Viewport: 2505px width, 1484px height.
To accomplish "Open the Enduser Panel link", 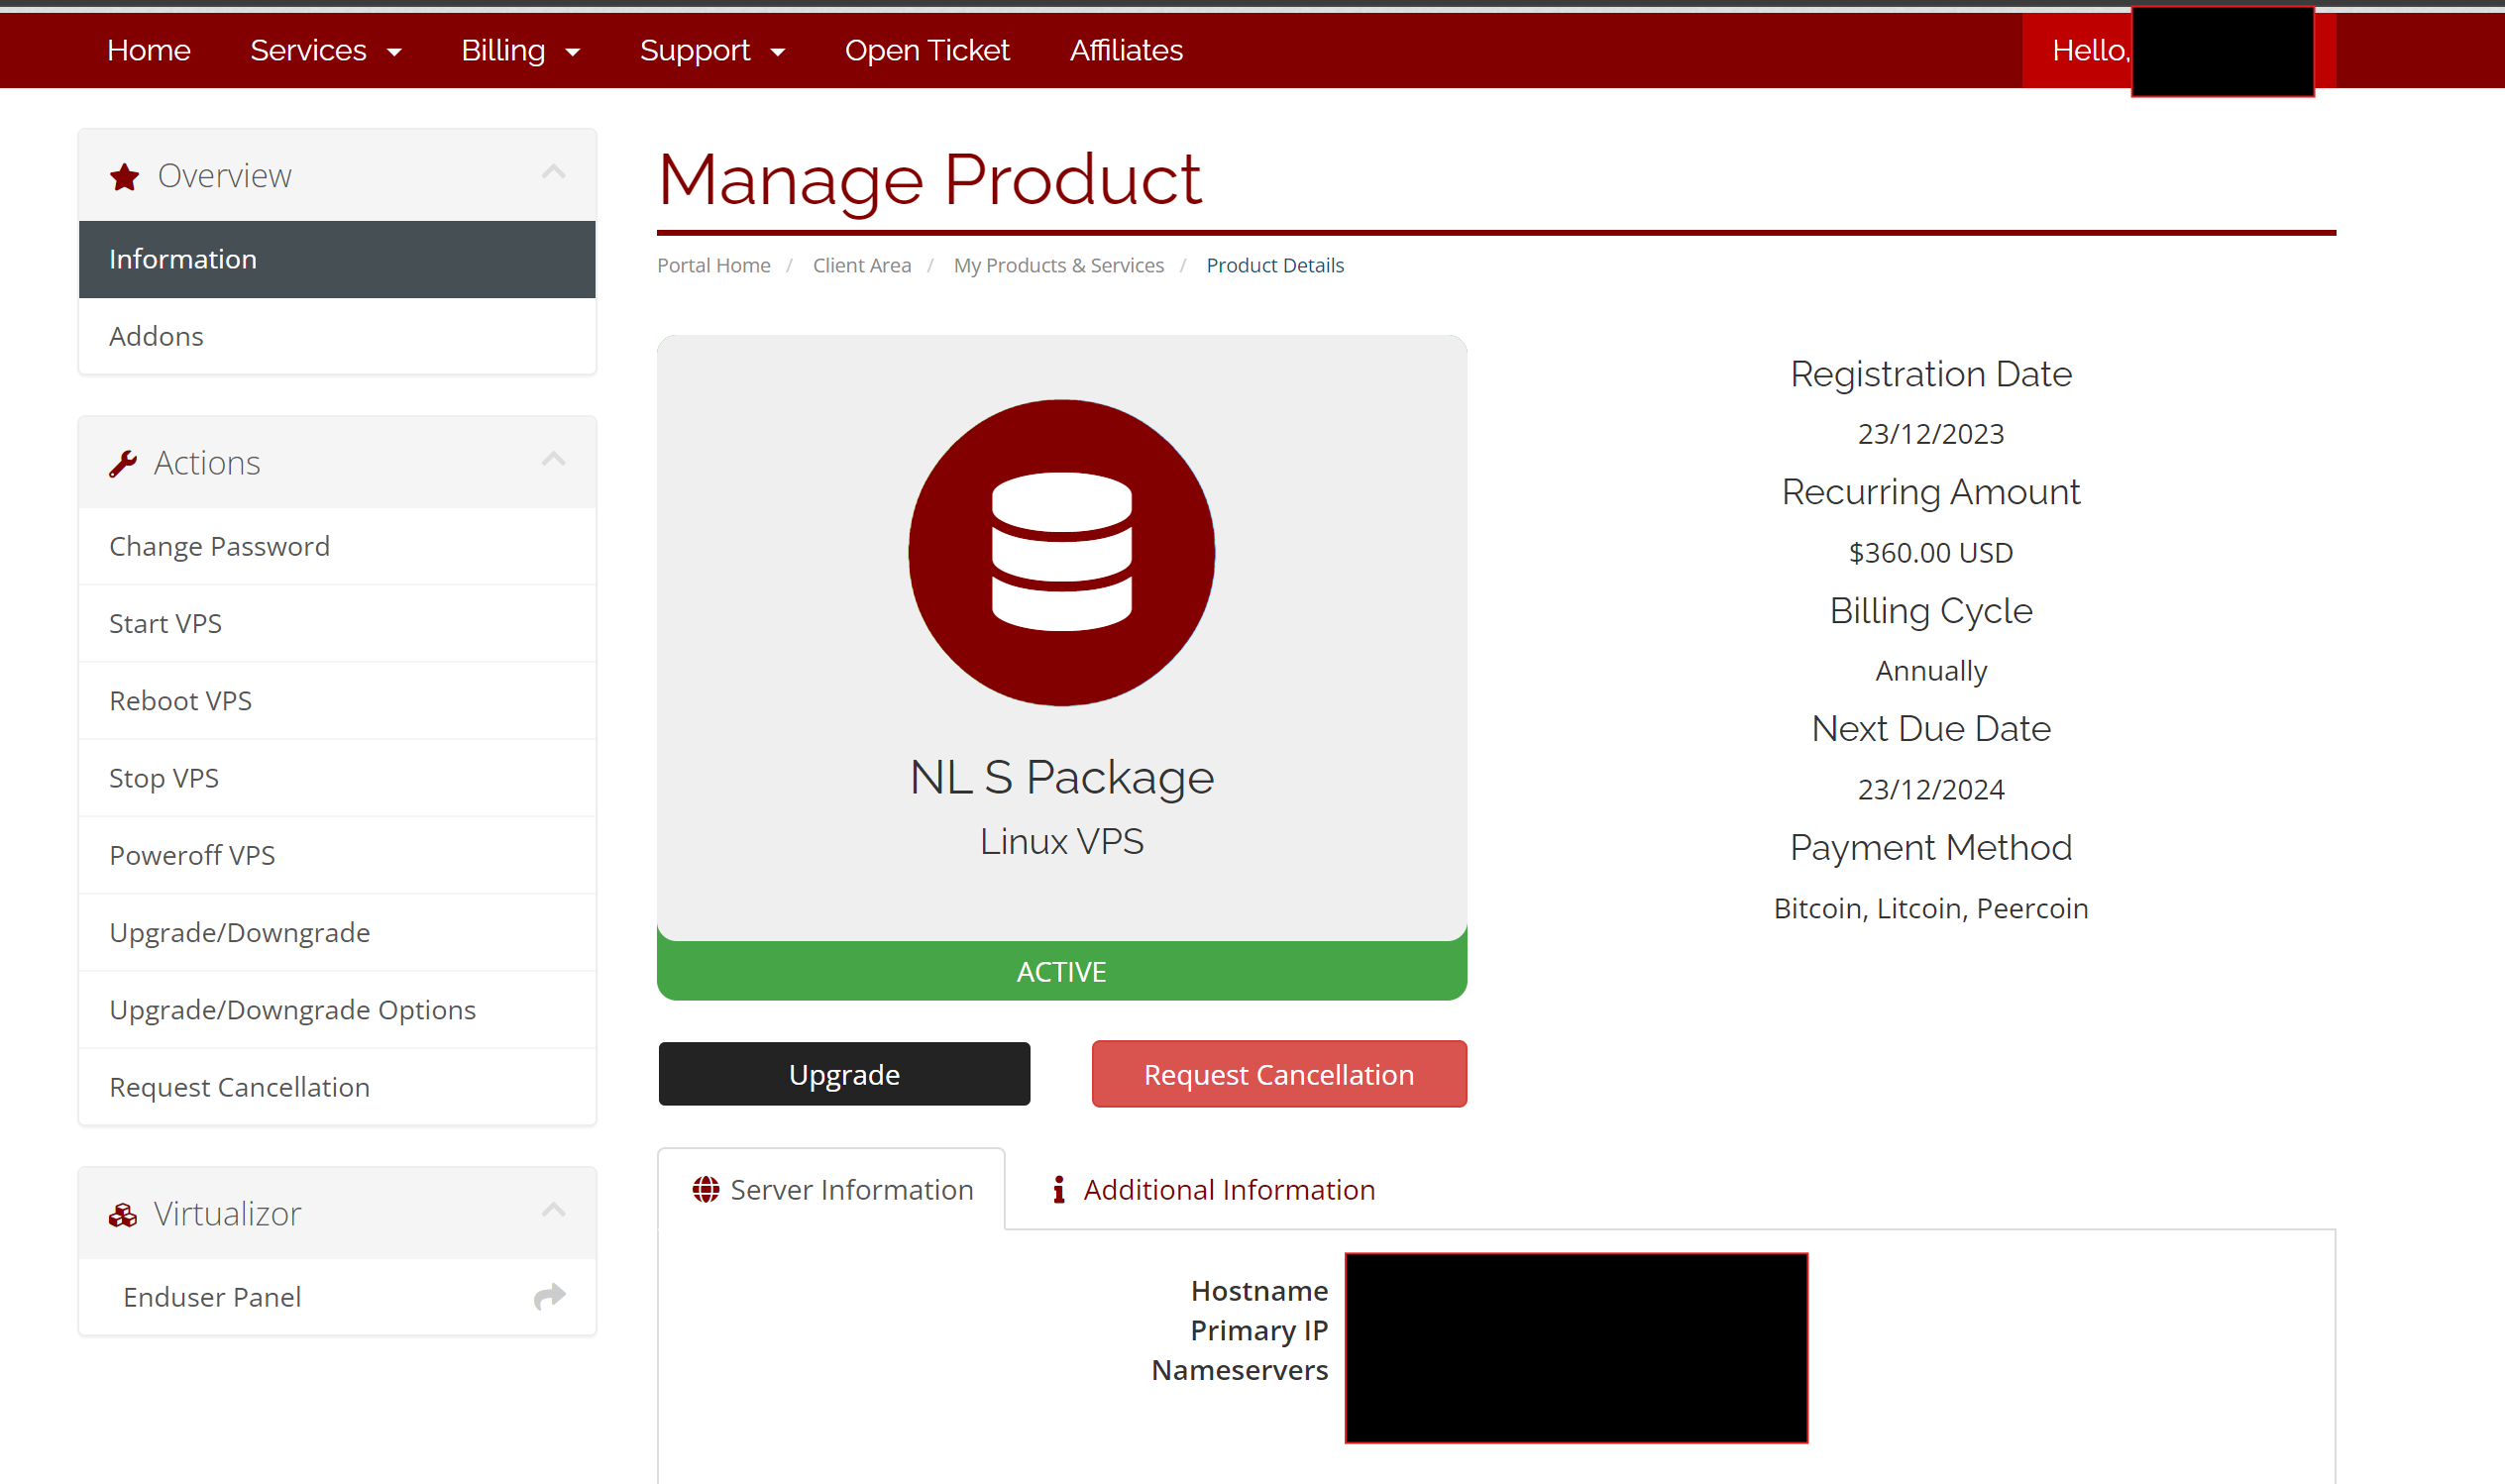I will click(337, 1297).
